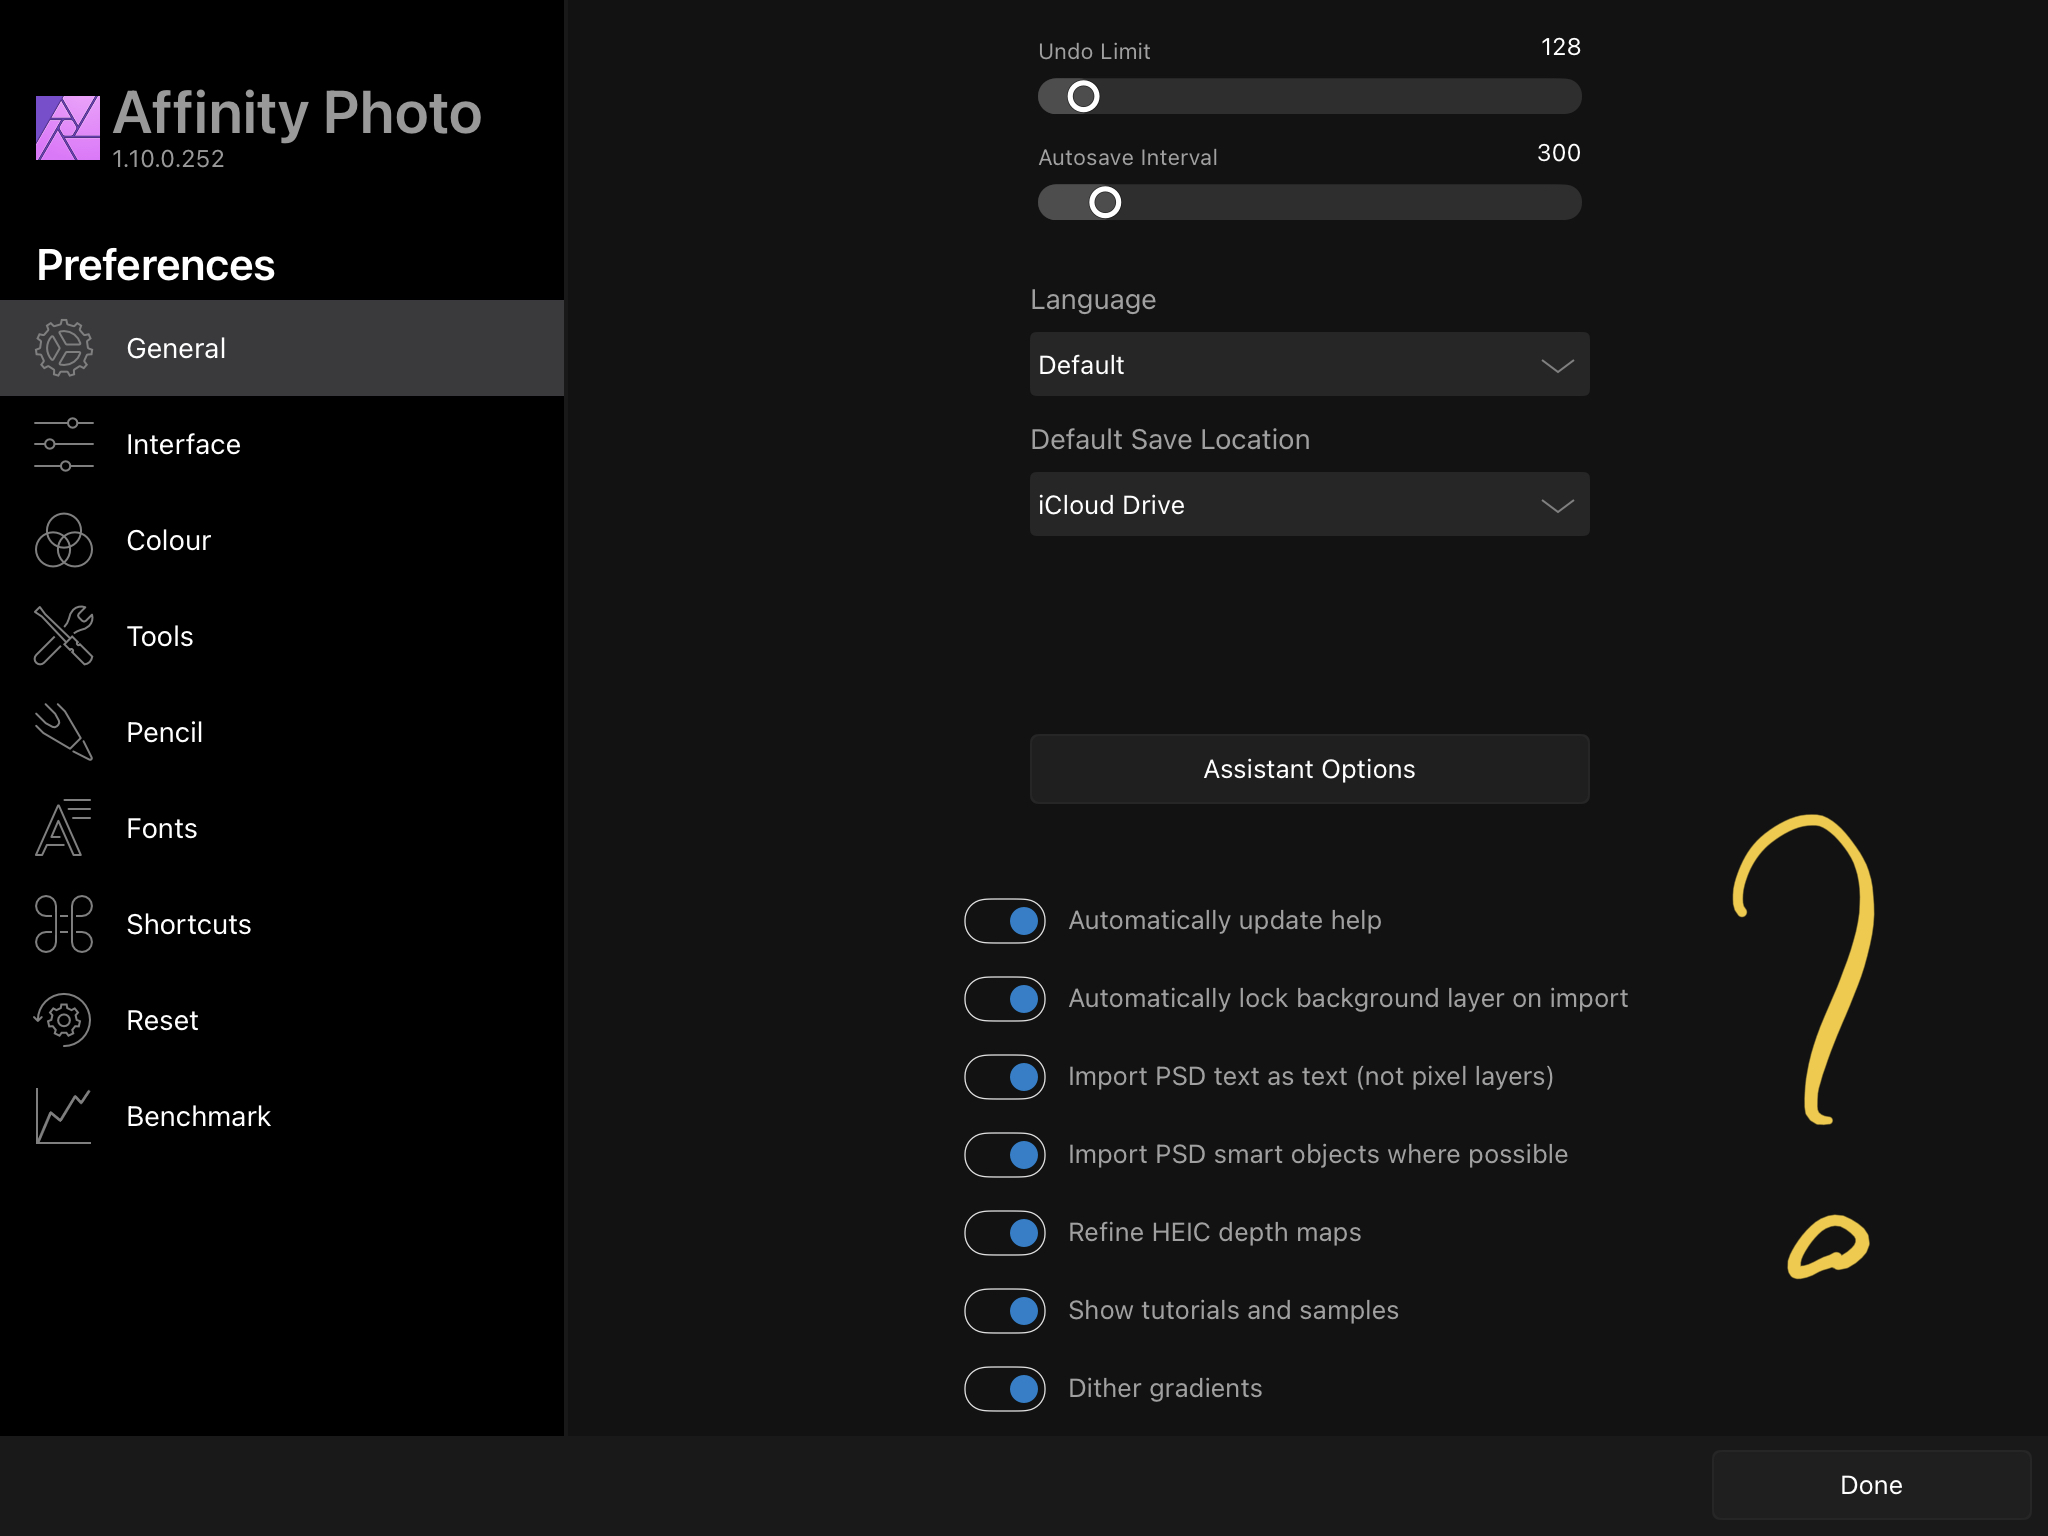Click the Affinity Photo logo icon

coord(68,128)
